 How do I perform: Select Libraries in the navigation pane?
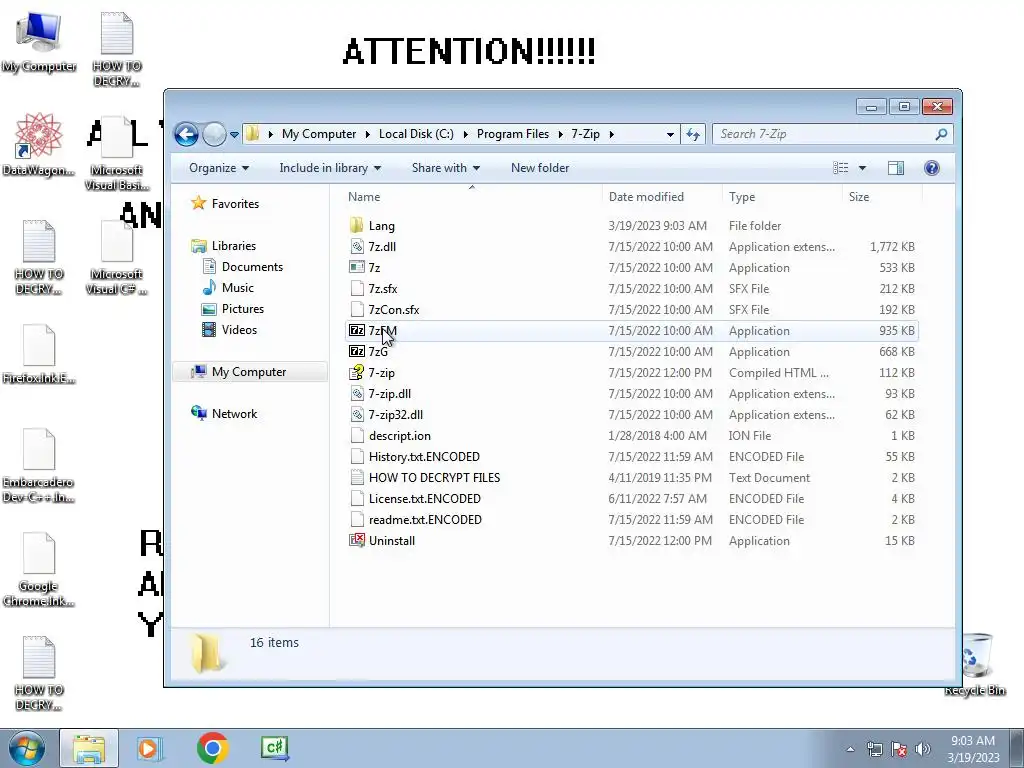click(233, 246)
